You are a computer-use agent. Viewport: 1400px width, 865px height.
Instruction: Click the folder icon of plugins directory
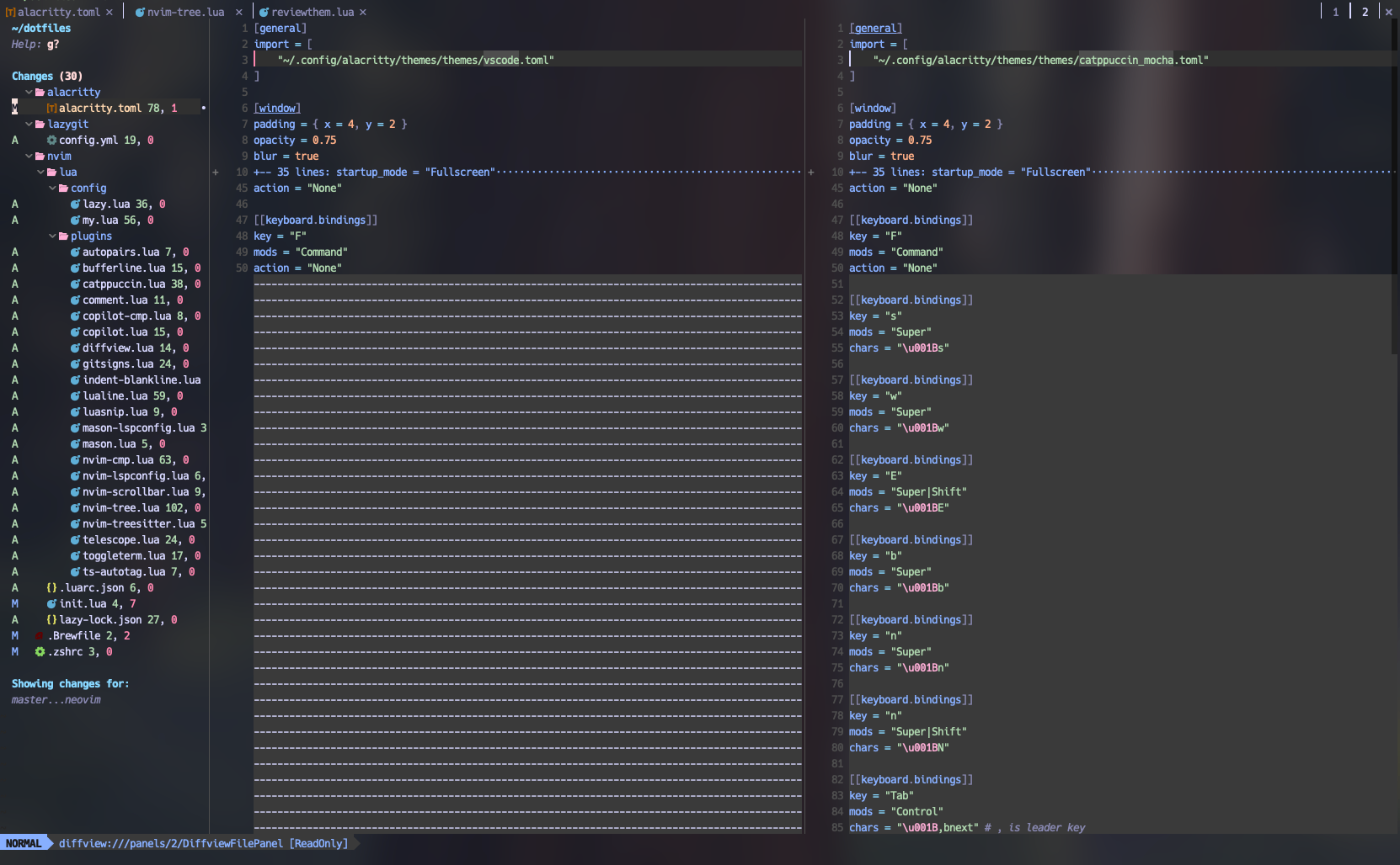63,236
